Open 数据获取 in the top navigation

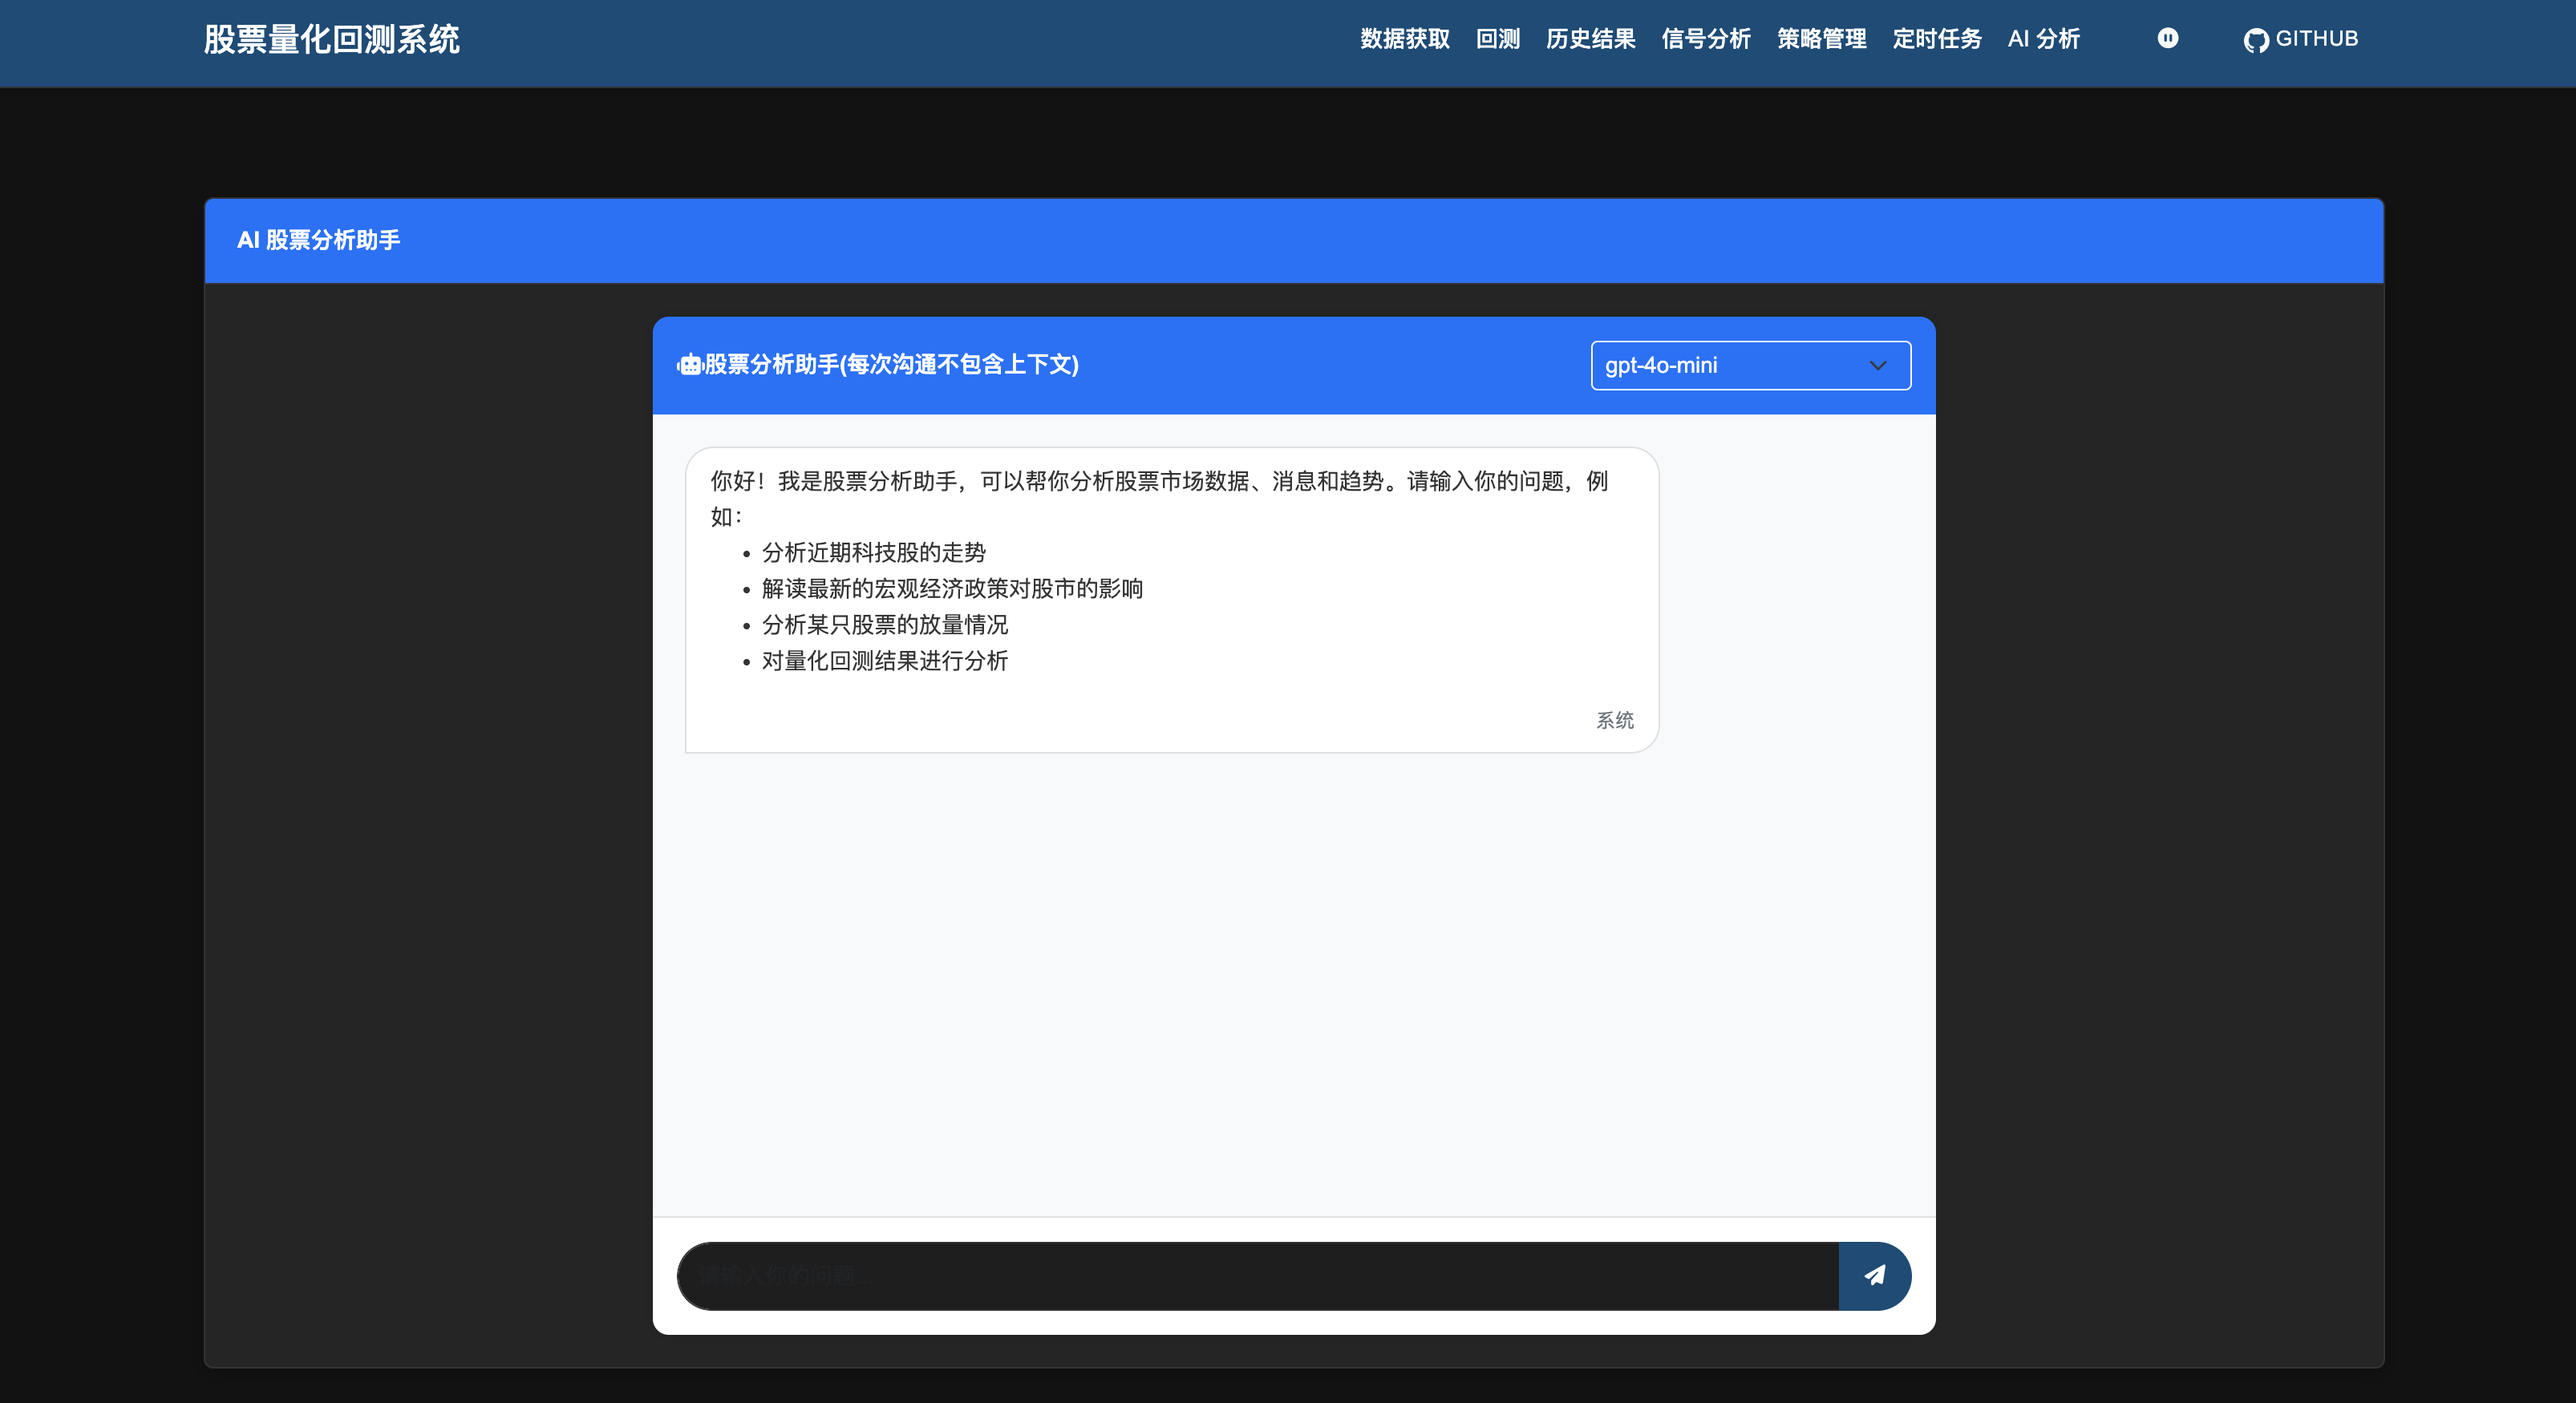(1404, 39)
